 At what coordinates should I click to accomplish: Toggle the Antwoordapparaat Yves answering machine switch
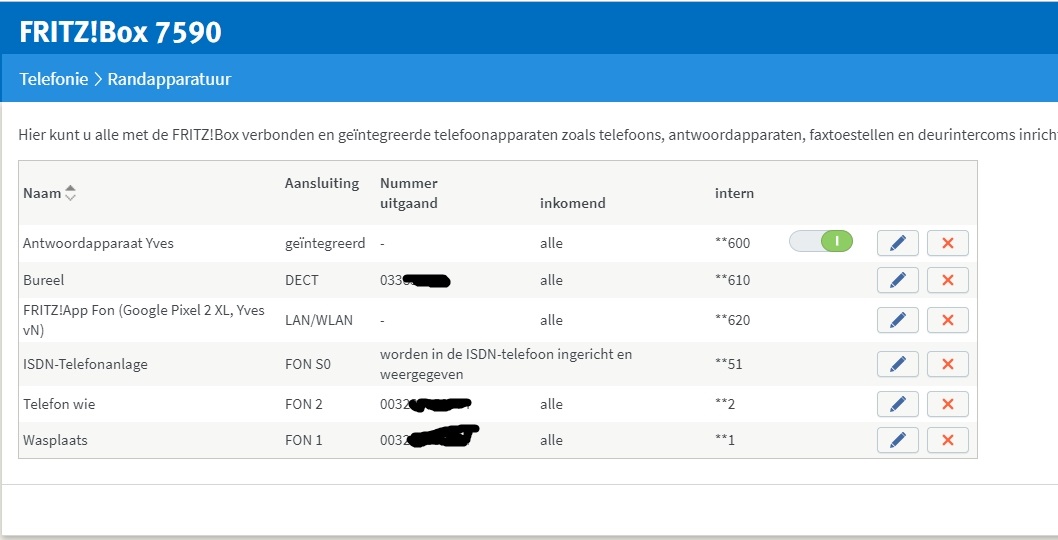tap(821, 241)
